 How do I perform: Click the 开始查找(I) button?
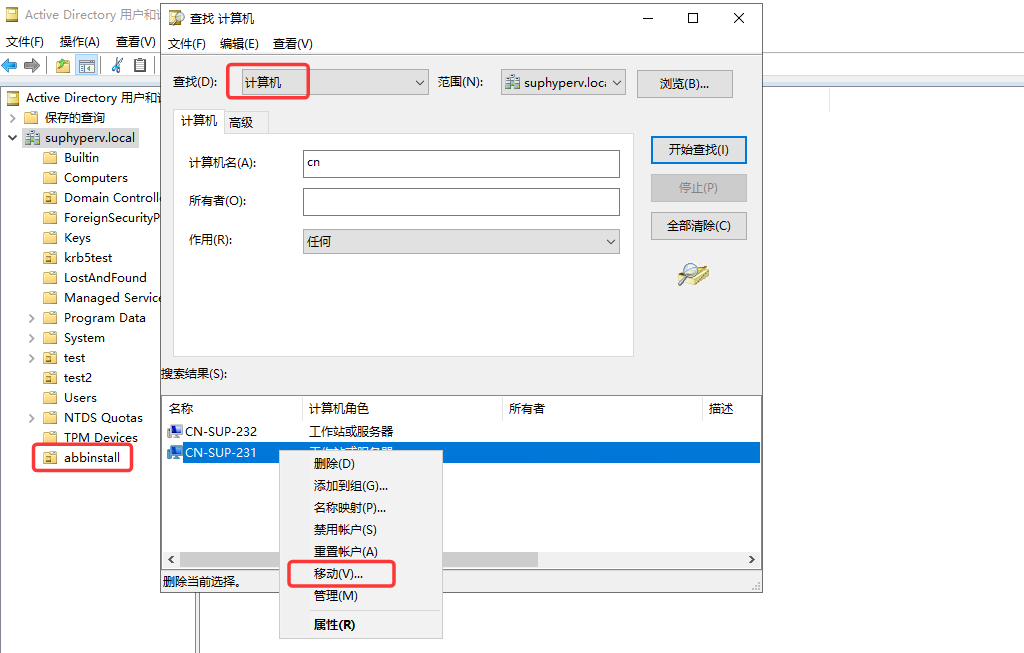698,150
